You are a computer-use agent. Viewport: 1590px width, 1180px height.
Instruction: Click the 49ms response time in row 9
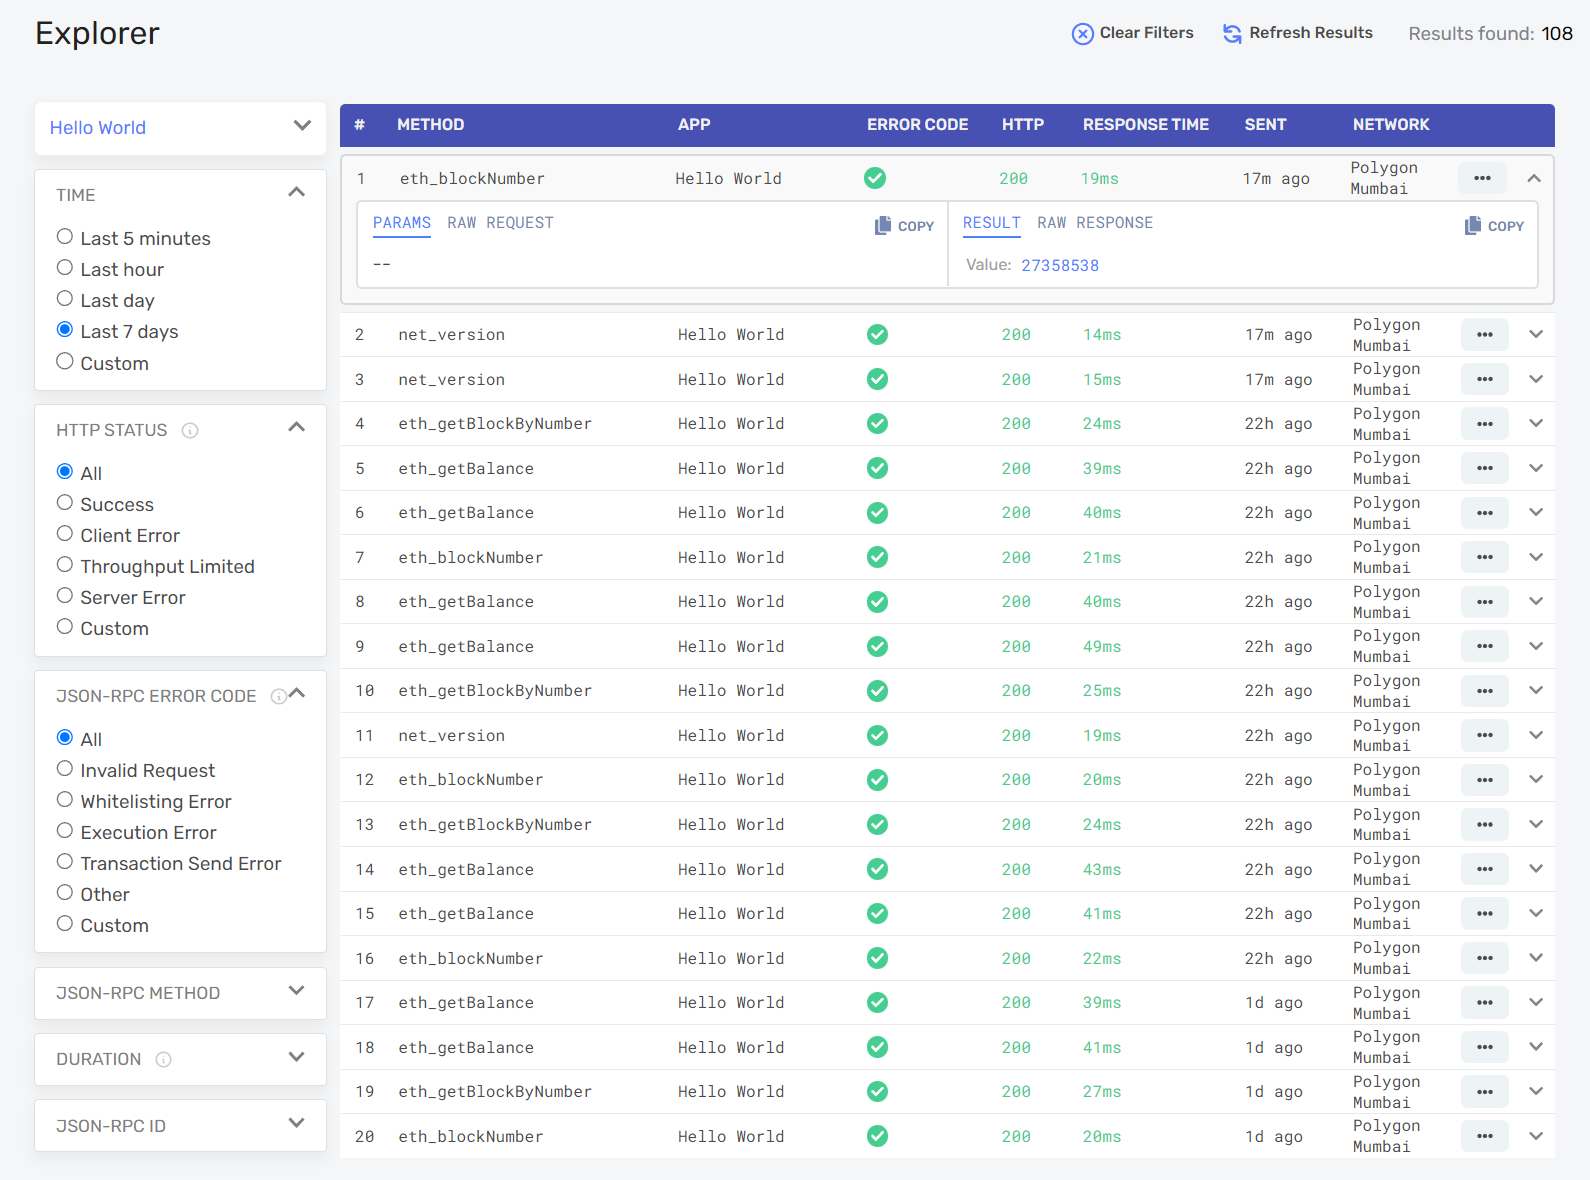click(x=1102, y=647)
